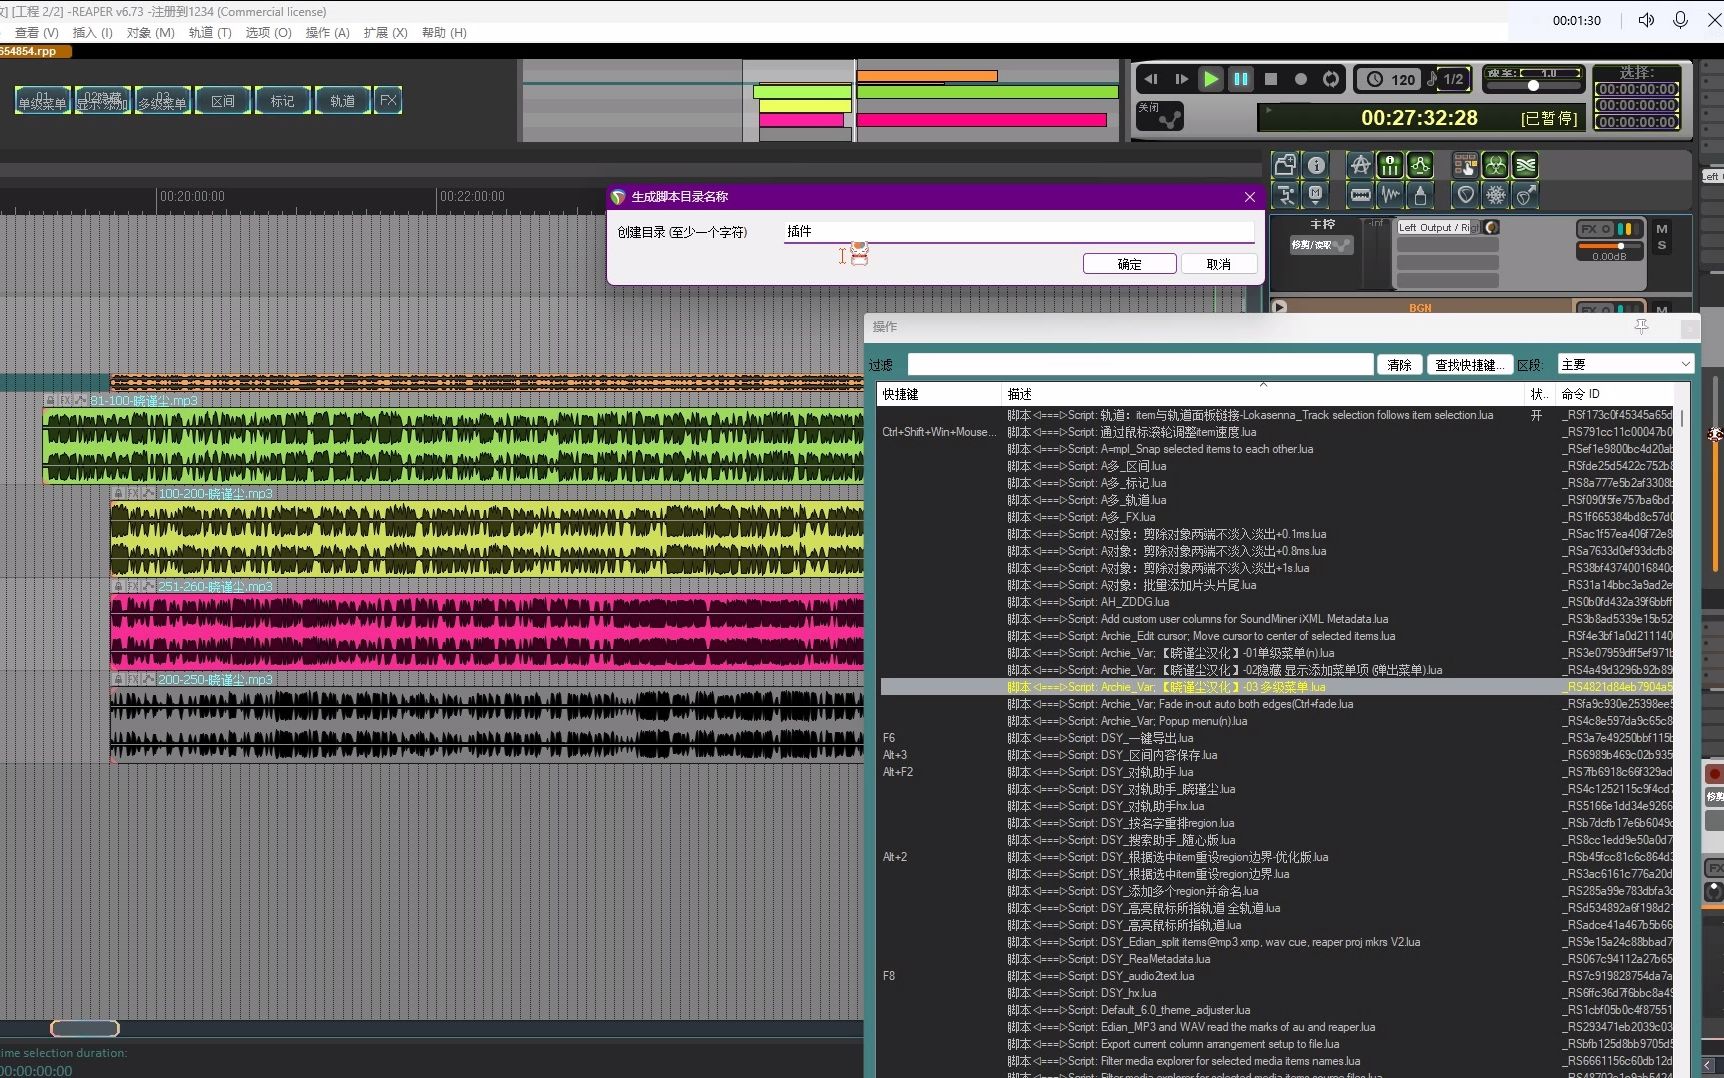Toggle Windows microphone tray icon
This screenshot has height=1078, width=1724.
pos(1680,20)
